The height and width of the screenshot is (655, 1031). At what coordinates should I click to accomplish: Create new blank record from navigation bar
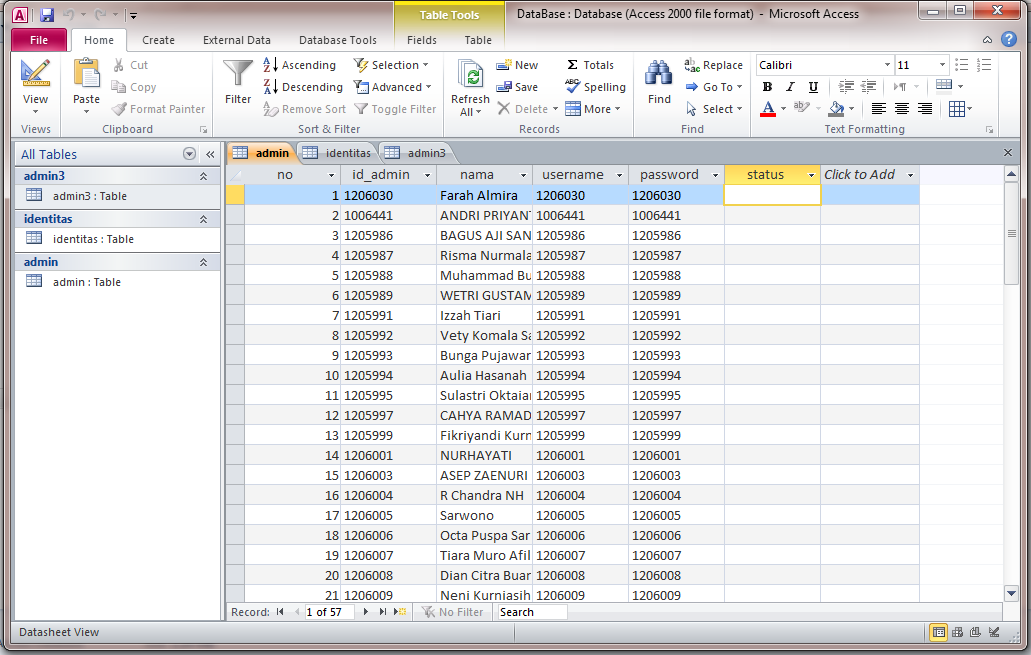(x=400, y=612)
